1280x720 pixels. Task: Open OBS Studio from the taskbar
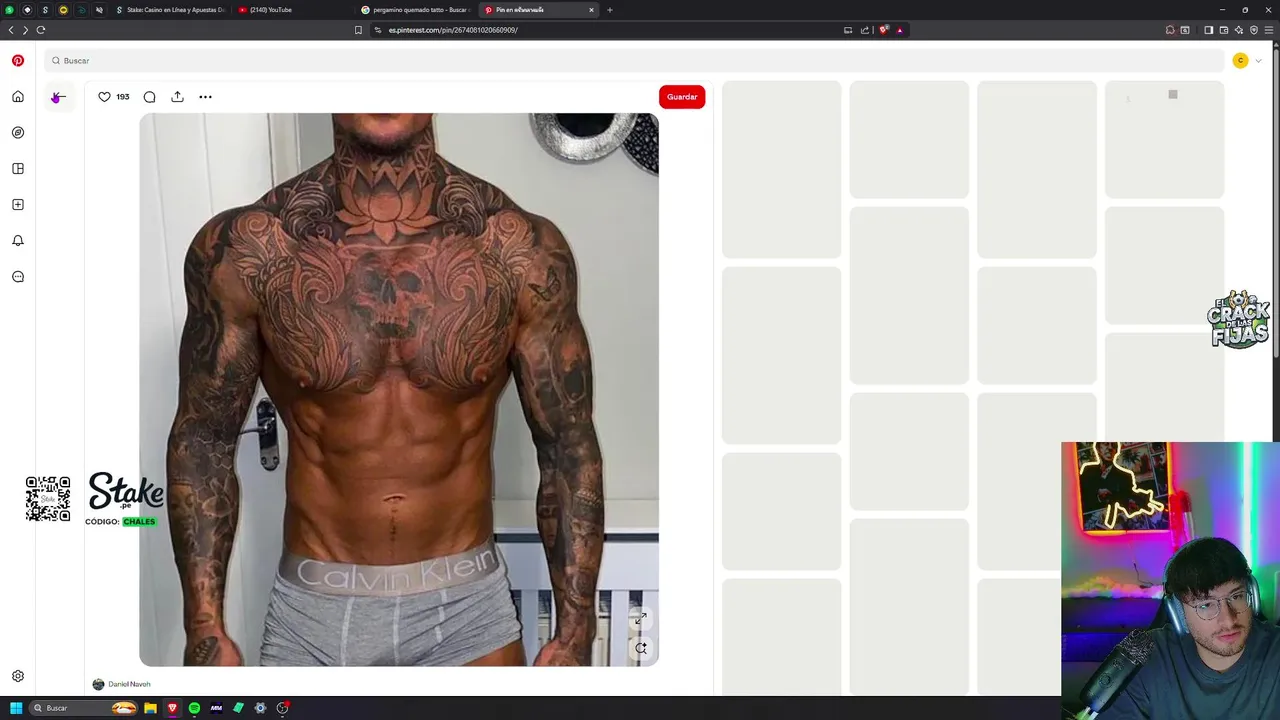[x=283, y=708]
